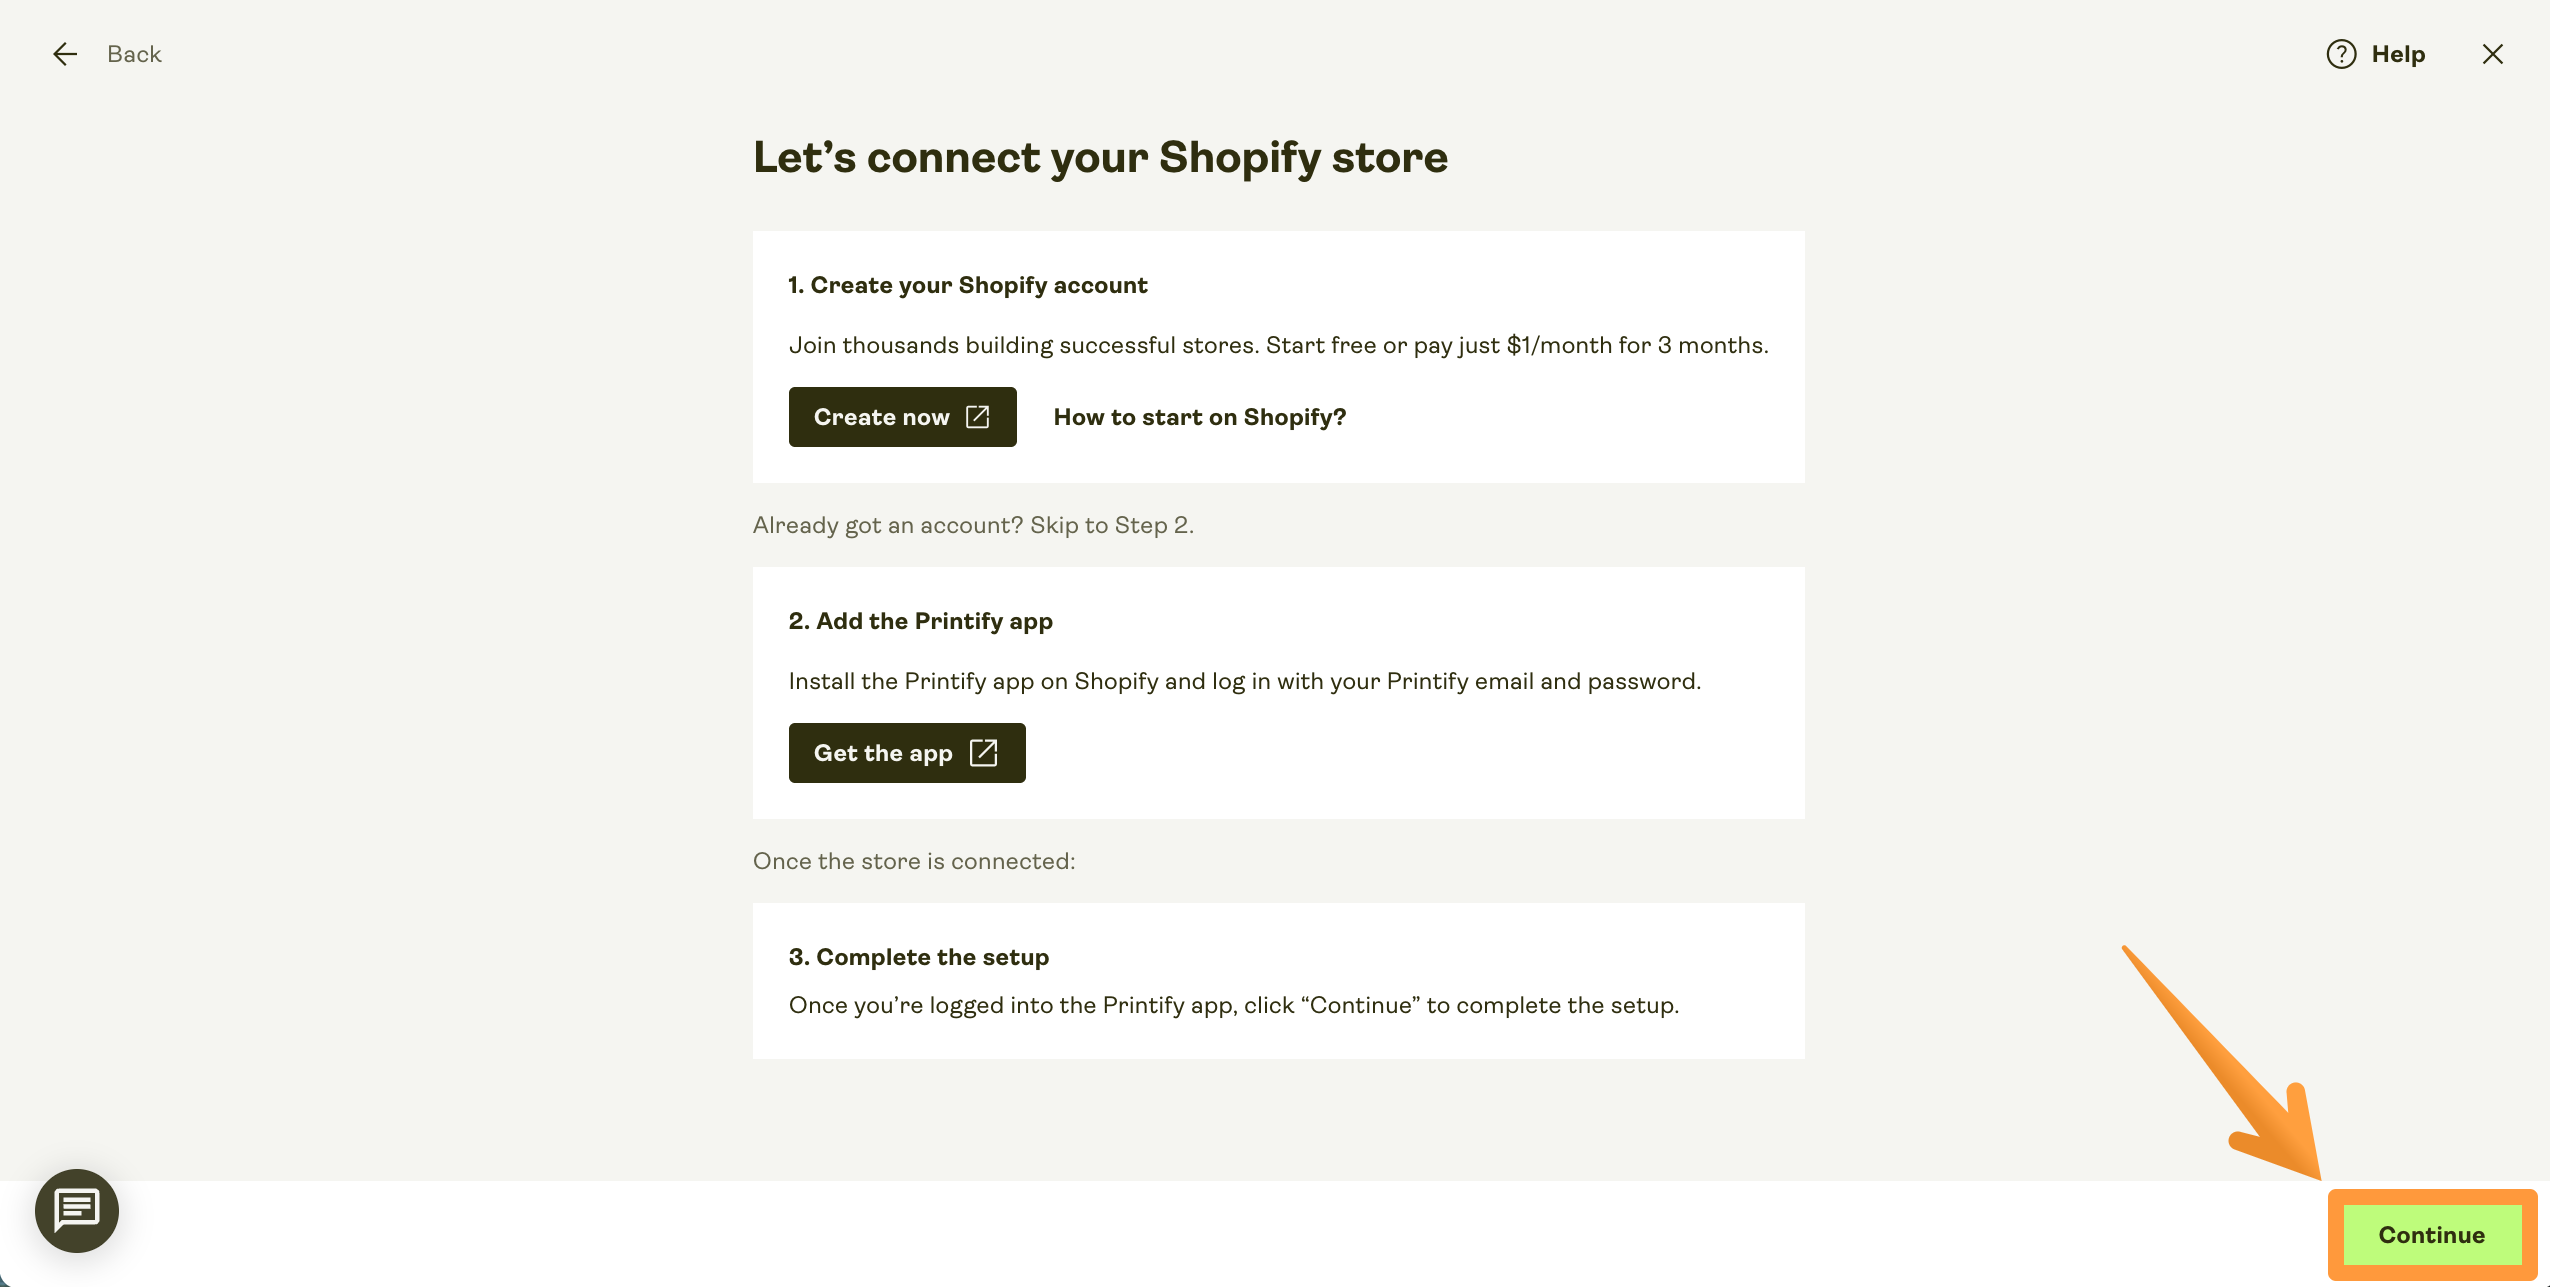
Task: Click the Step 1 description about pricing
Action: 1278,344
